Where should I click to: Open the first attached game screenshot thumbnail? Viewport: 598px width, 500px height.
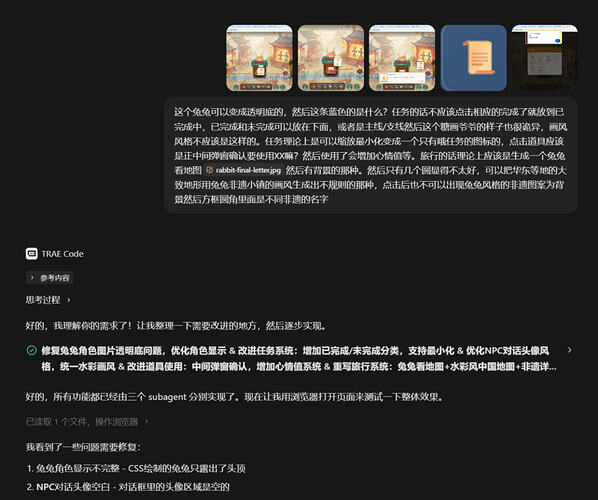click(x=259, y=58)
